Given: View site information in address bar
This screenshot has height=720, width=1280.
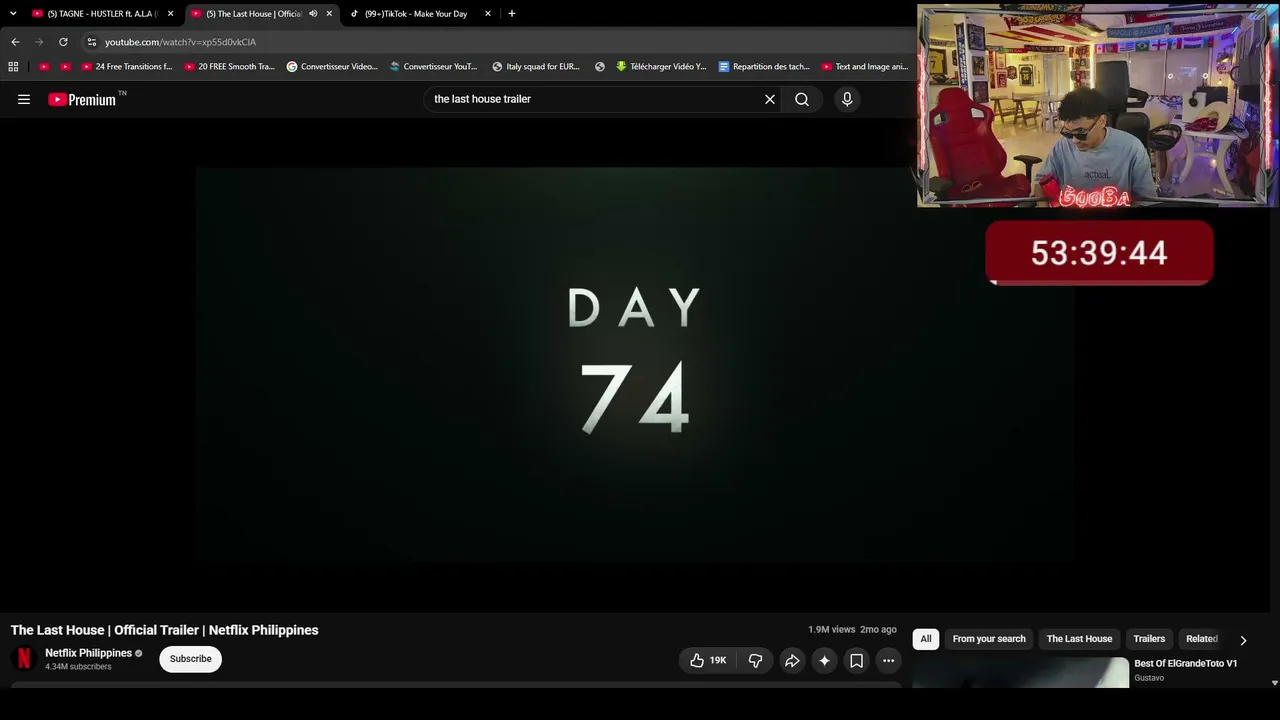Looking at the screenshot, I should (x=91, y=42).
